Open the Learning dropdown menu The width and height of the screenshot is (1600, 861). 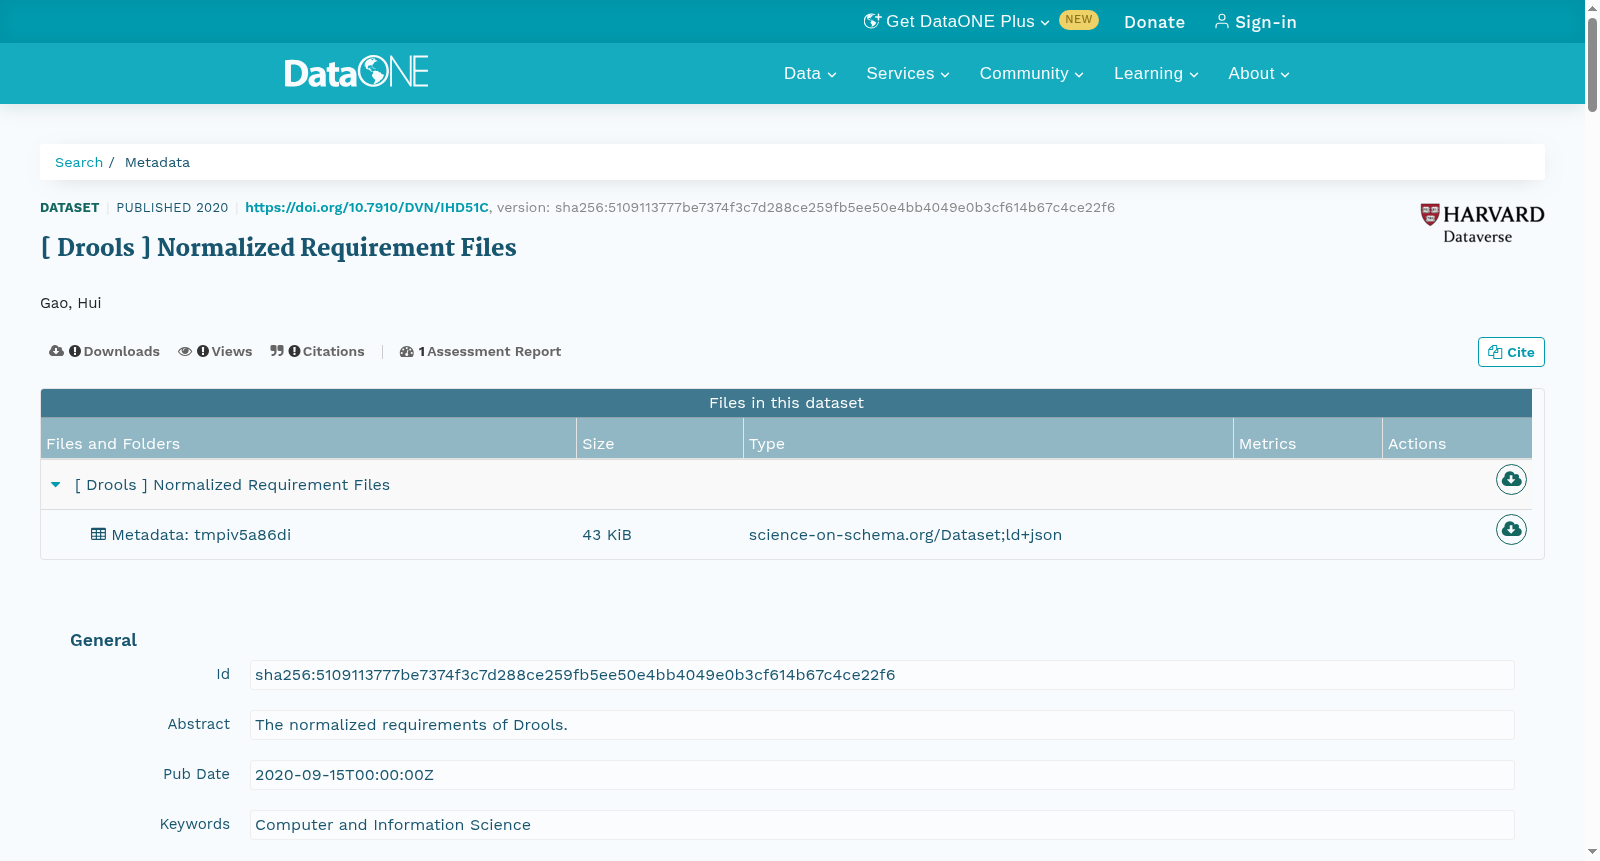tap(1156, 73)
